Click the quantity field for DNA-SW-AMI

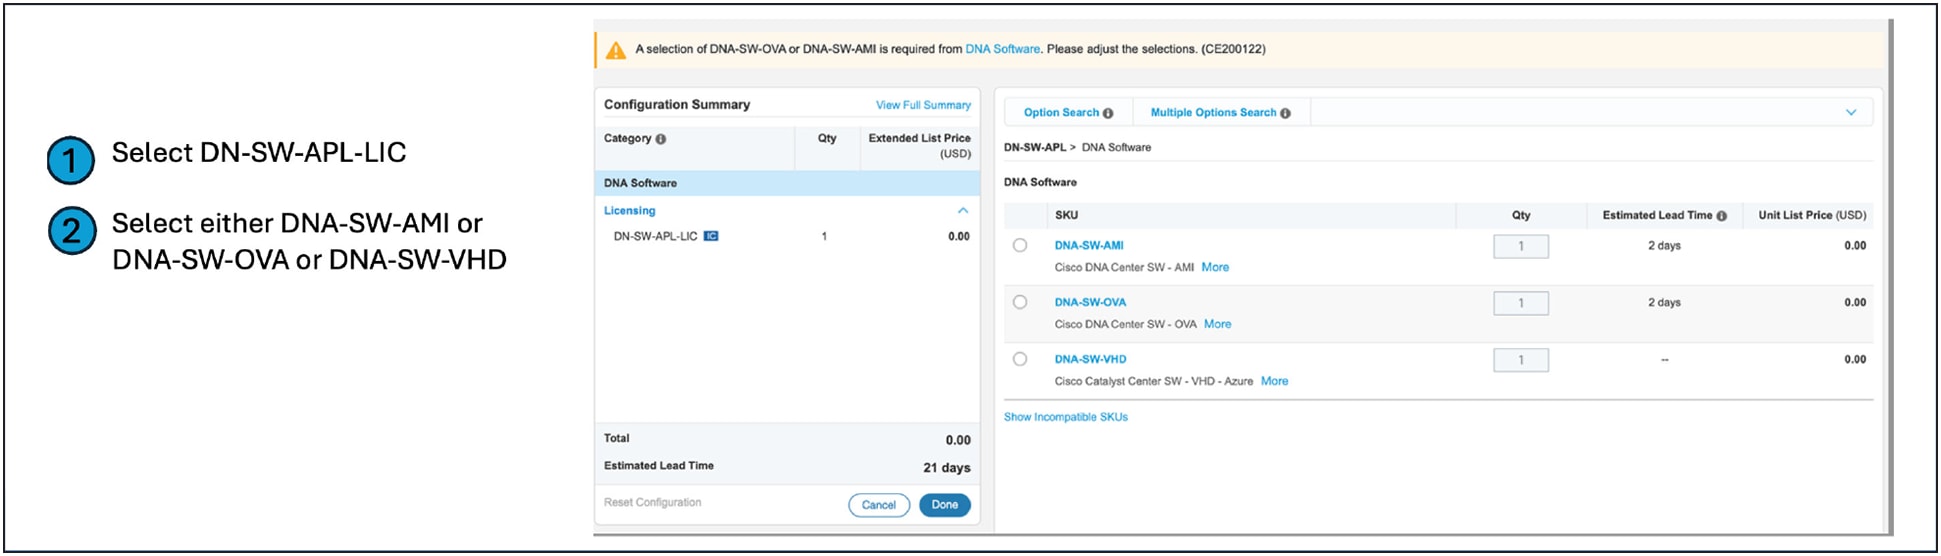coord(1521,246)
